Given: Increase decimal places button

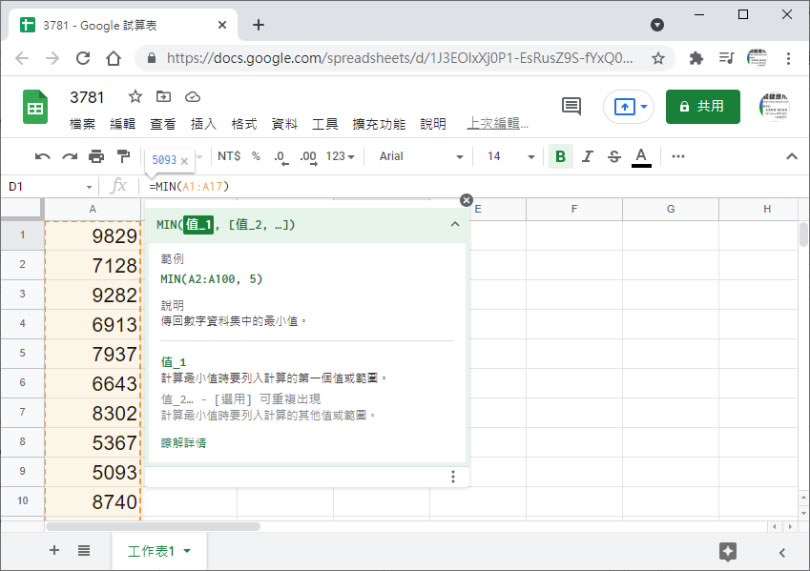Looking at the screenshot, I should pyautogui.click(x=308, y=157).
